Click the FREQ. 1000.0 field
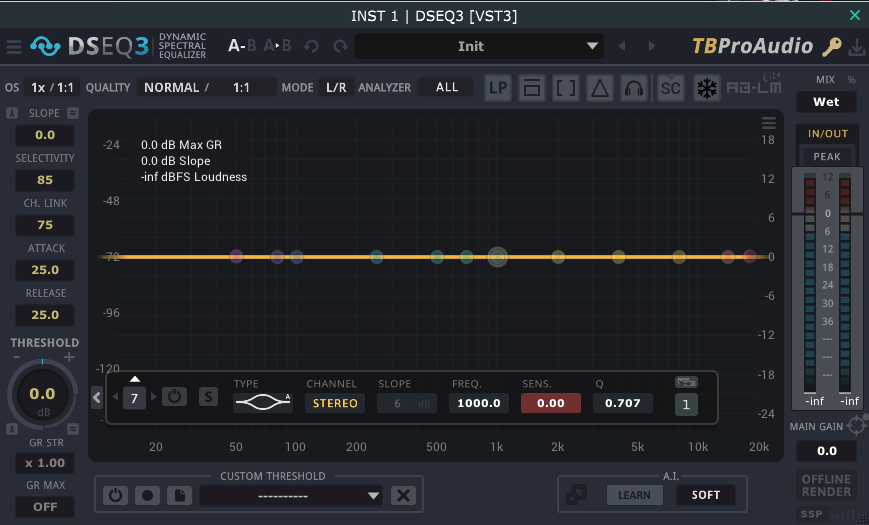The height and width of the screenshot is (525, 869). (479, 403)
